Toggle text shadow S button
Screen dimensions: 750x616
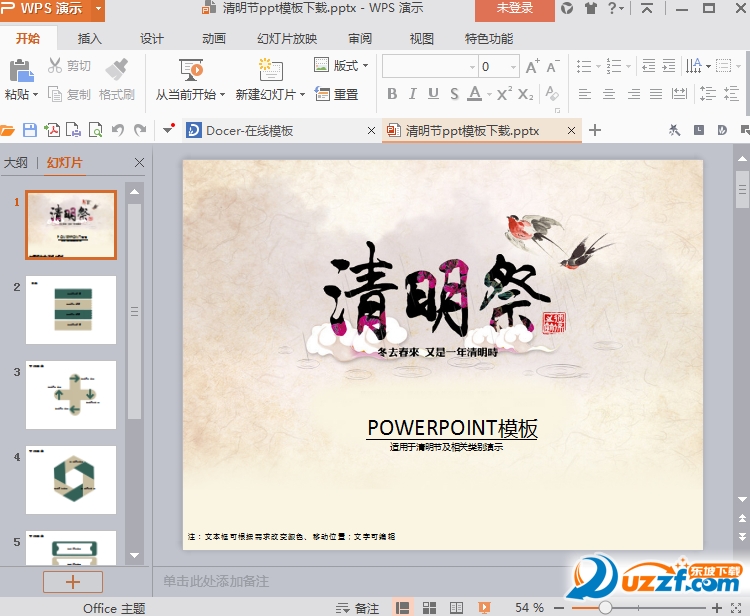(x=454, y=94)
